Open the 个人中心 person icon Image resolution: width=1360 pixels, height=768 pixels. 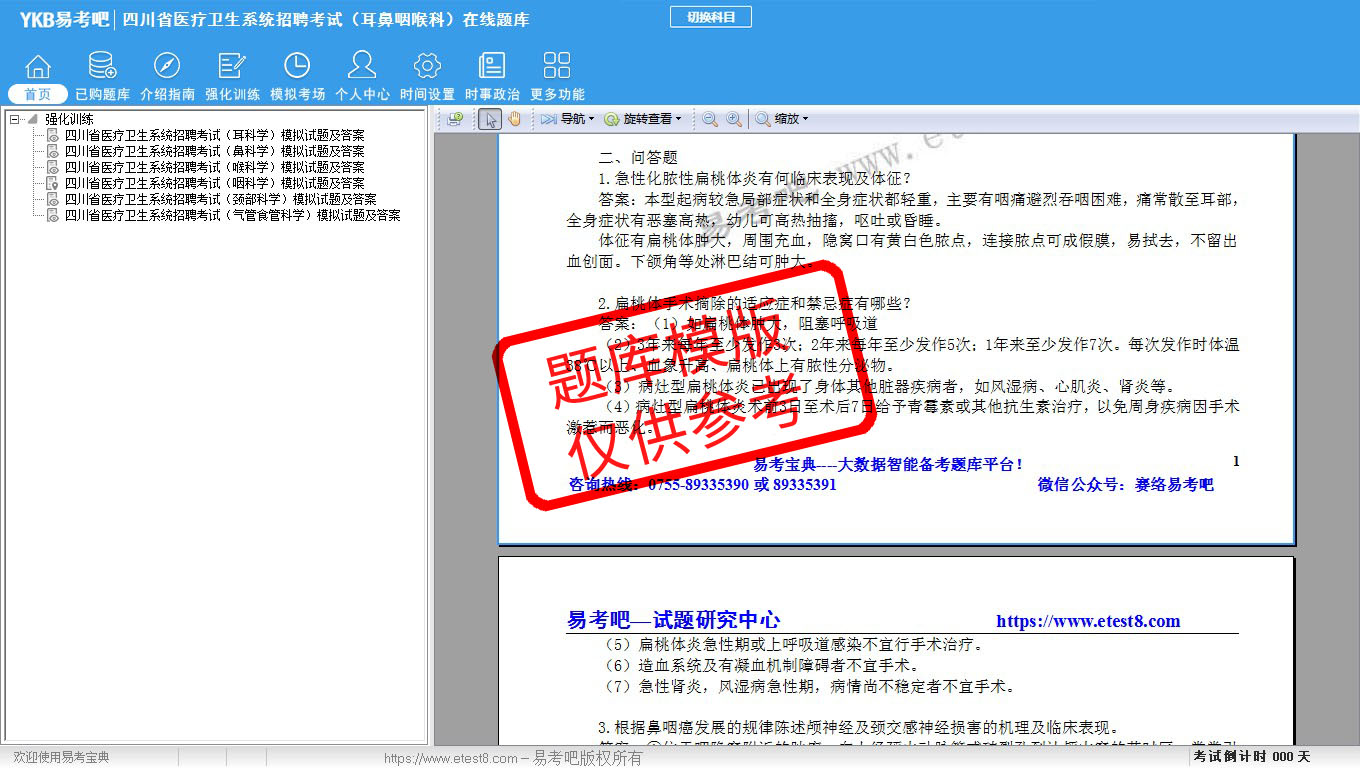(362, 66)
